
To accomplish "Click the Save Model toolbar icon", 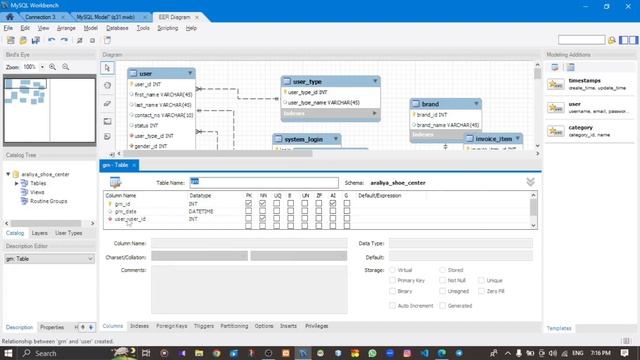I will [36, 40].
